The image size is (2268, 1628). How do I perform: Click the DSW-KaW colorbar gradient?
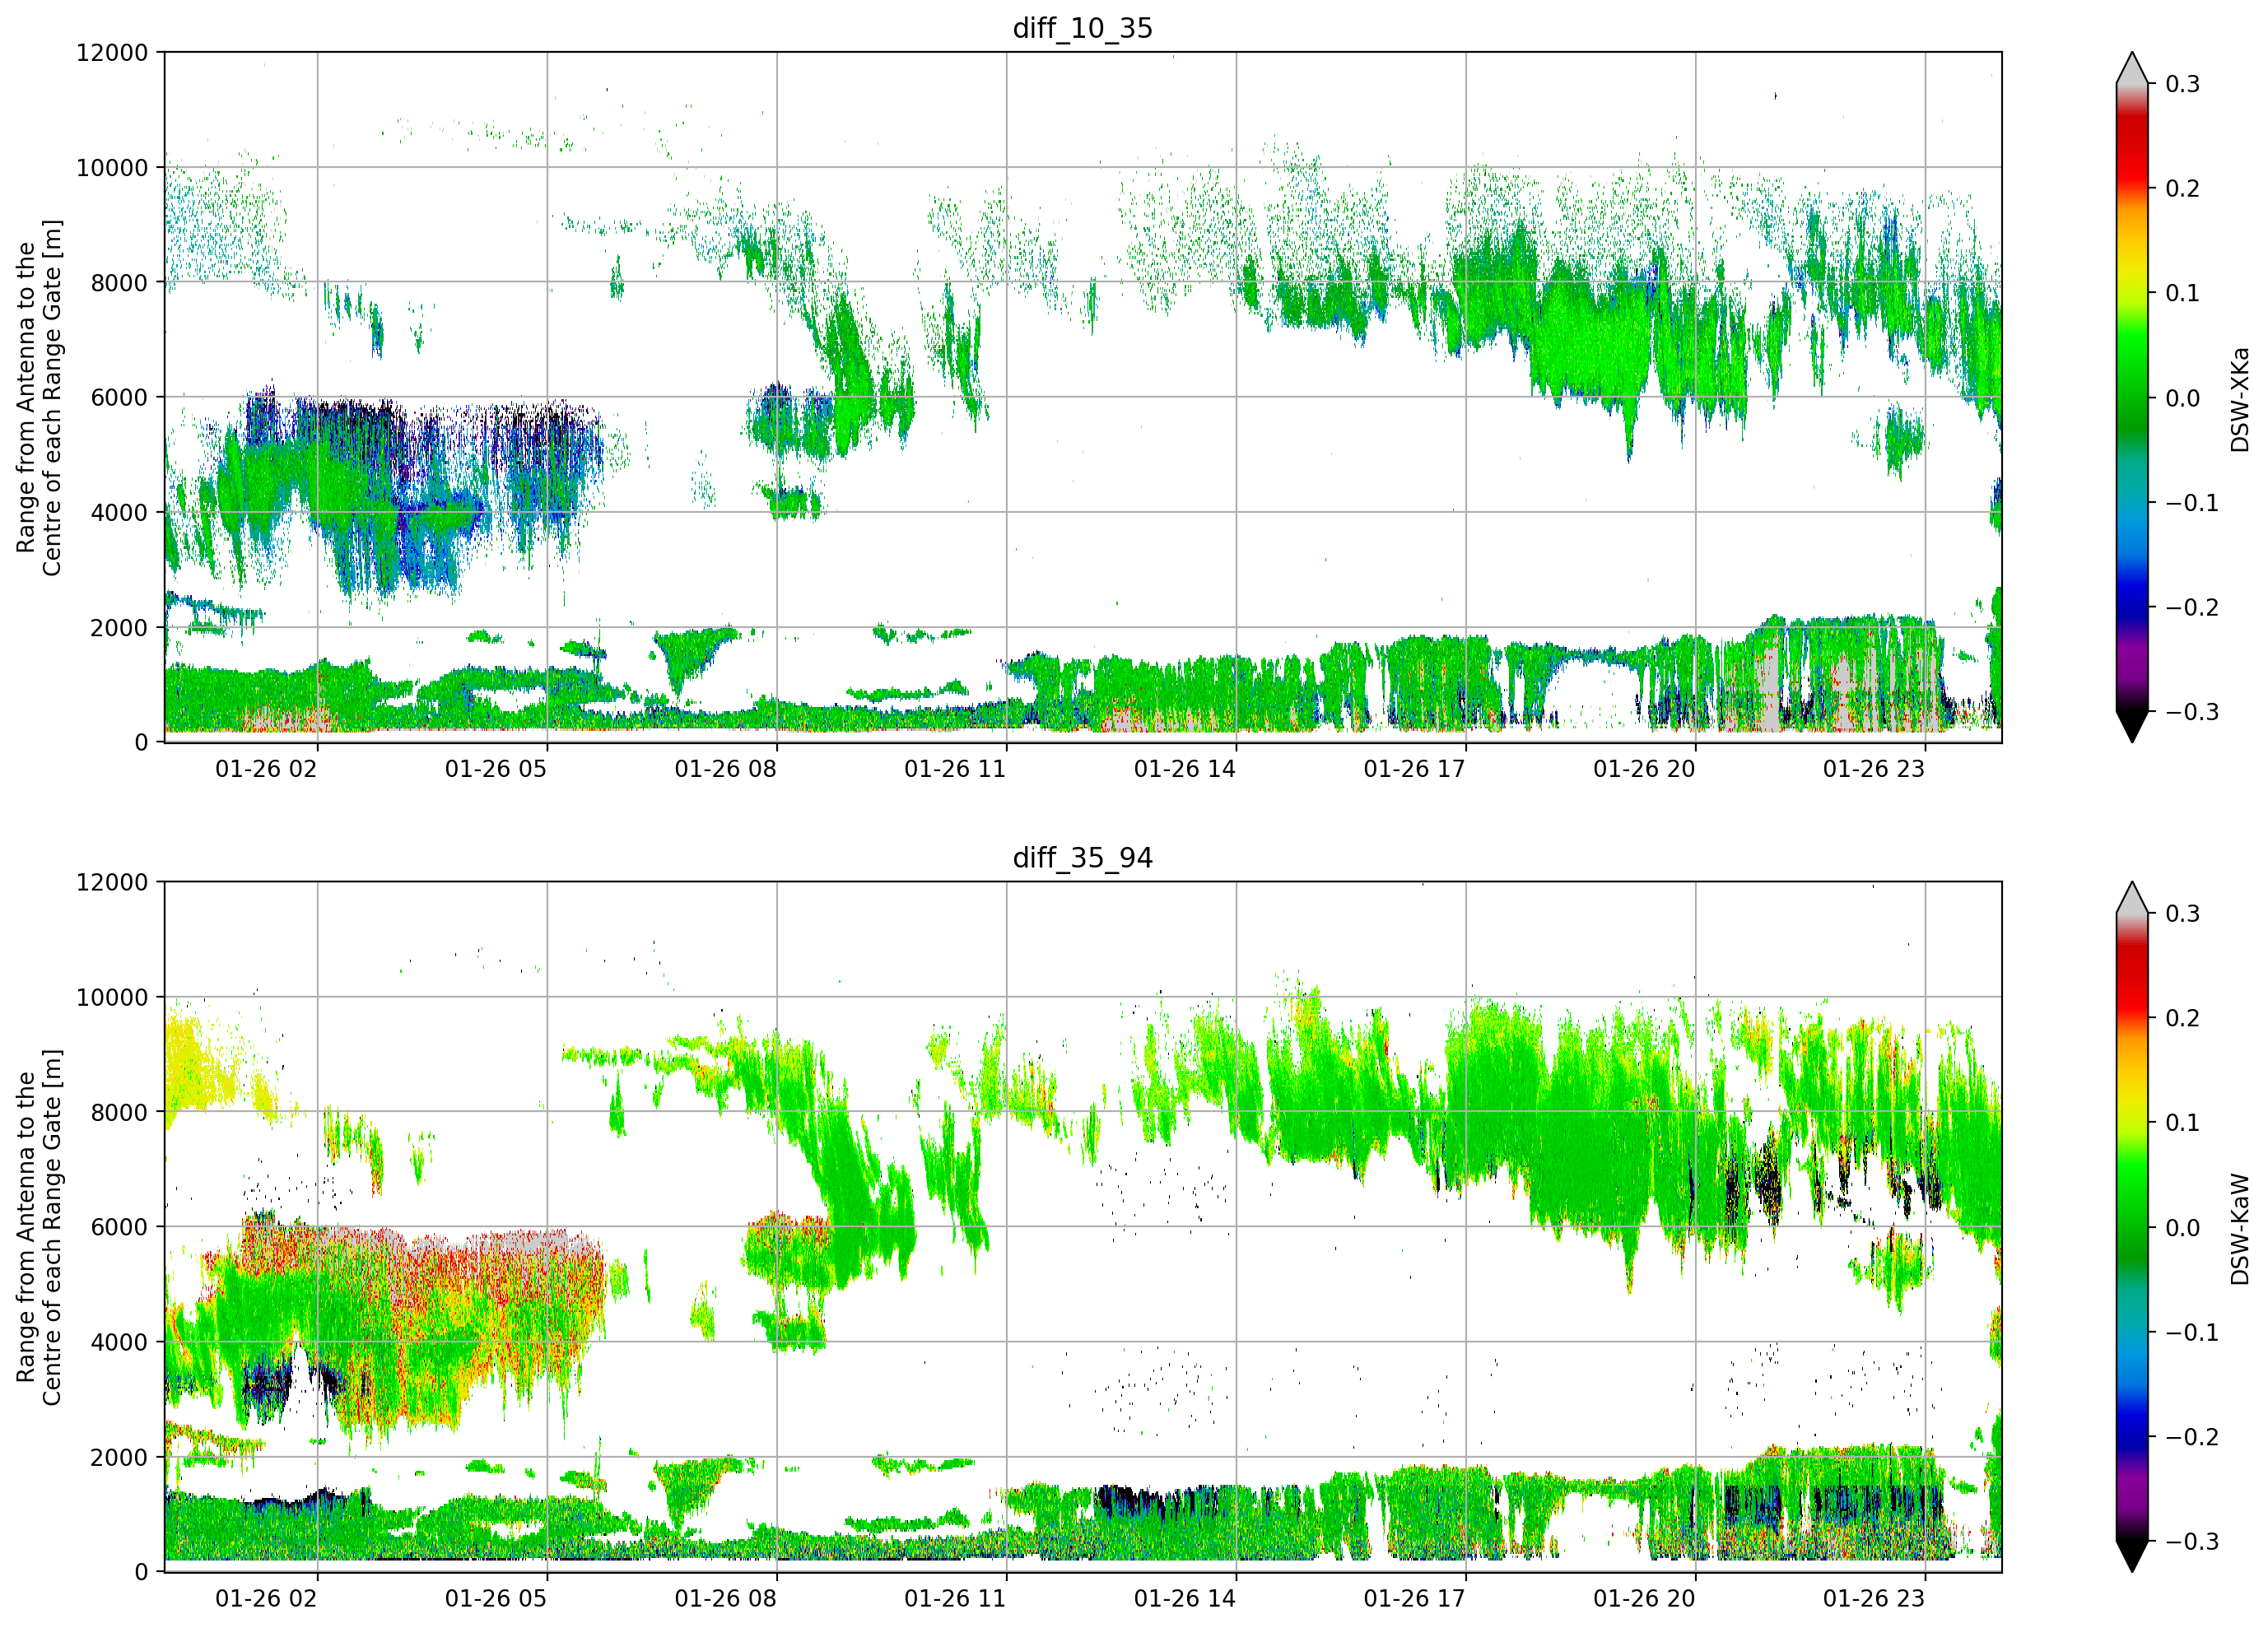tap(2132, 1227)
